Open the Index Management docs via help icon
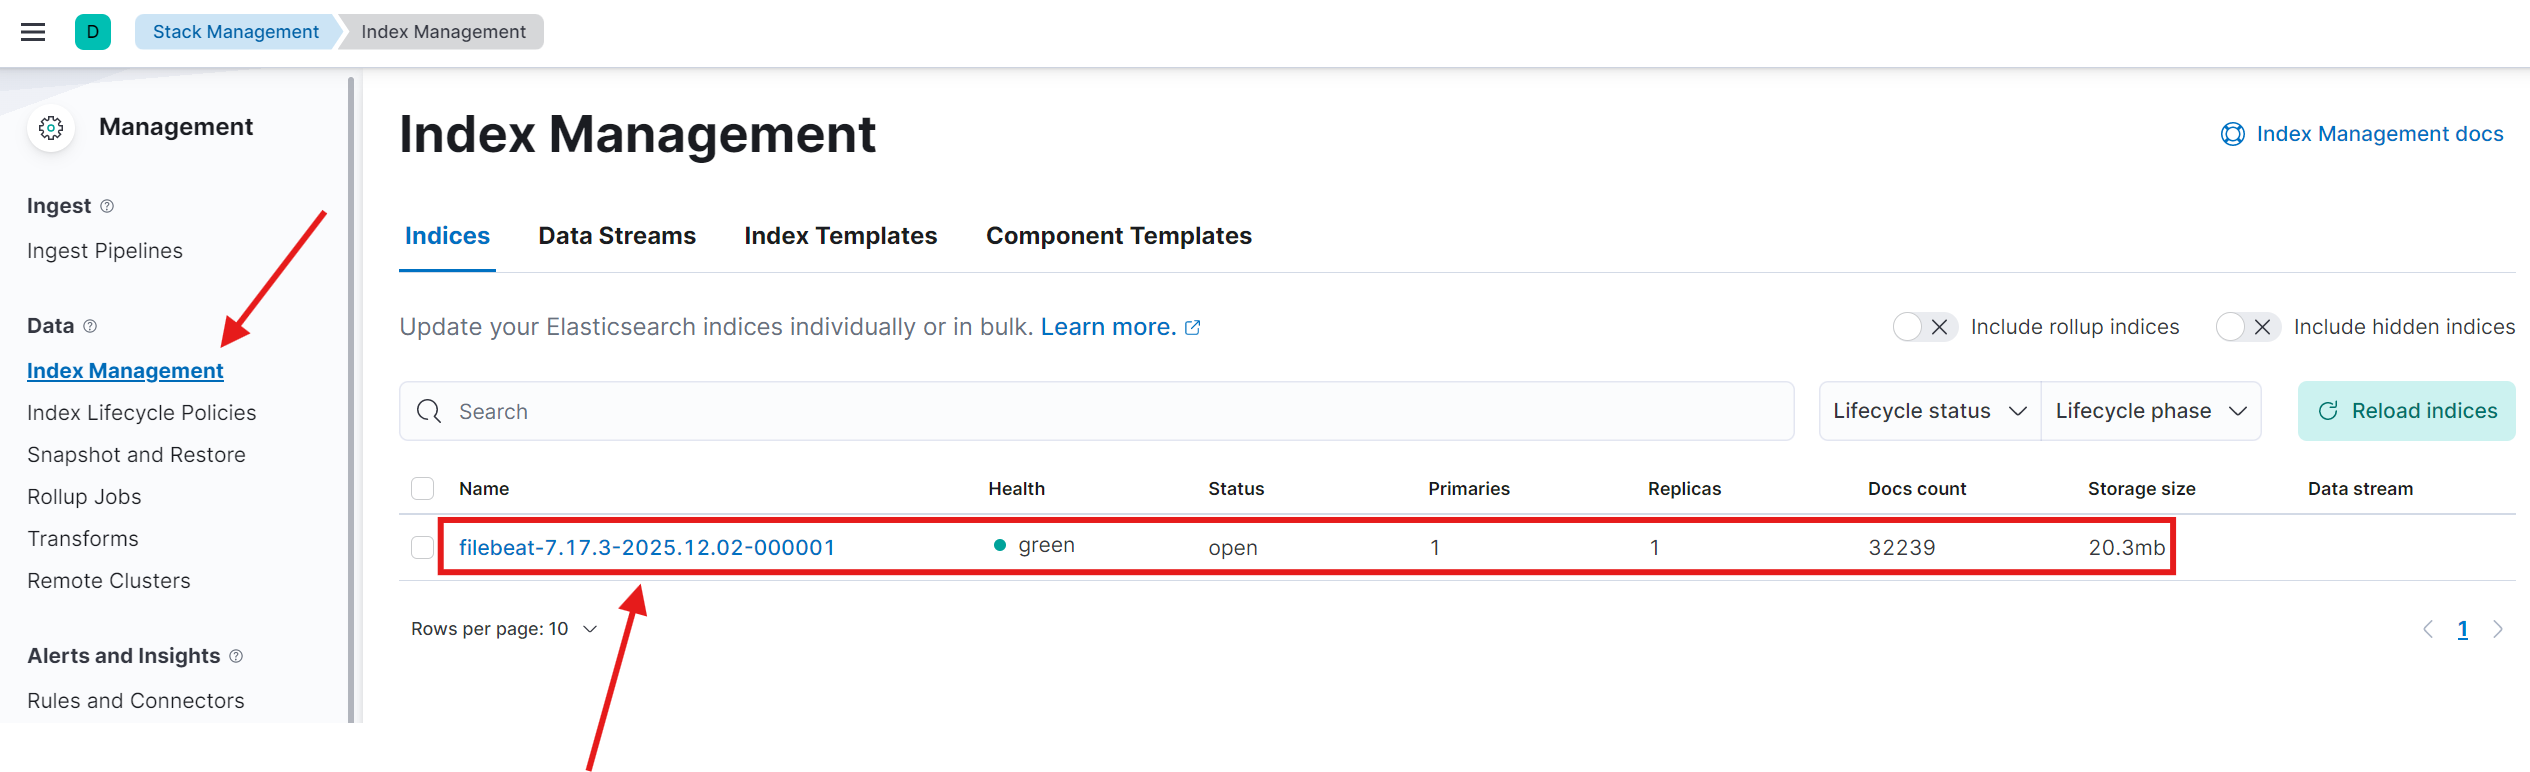 pyautogui.click(x=2233, y=133)
